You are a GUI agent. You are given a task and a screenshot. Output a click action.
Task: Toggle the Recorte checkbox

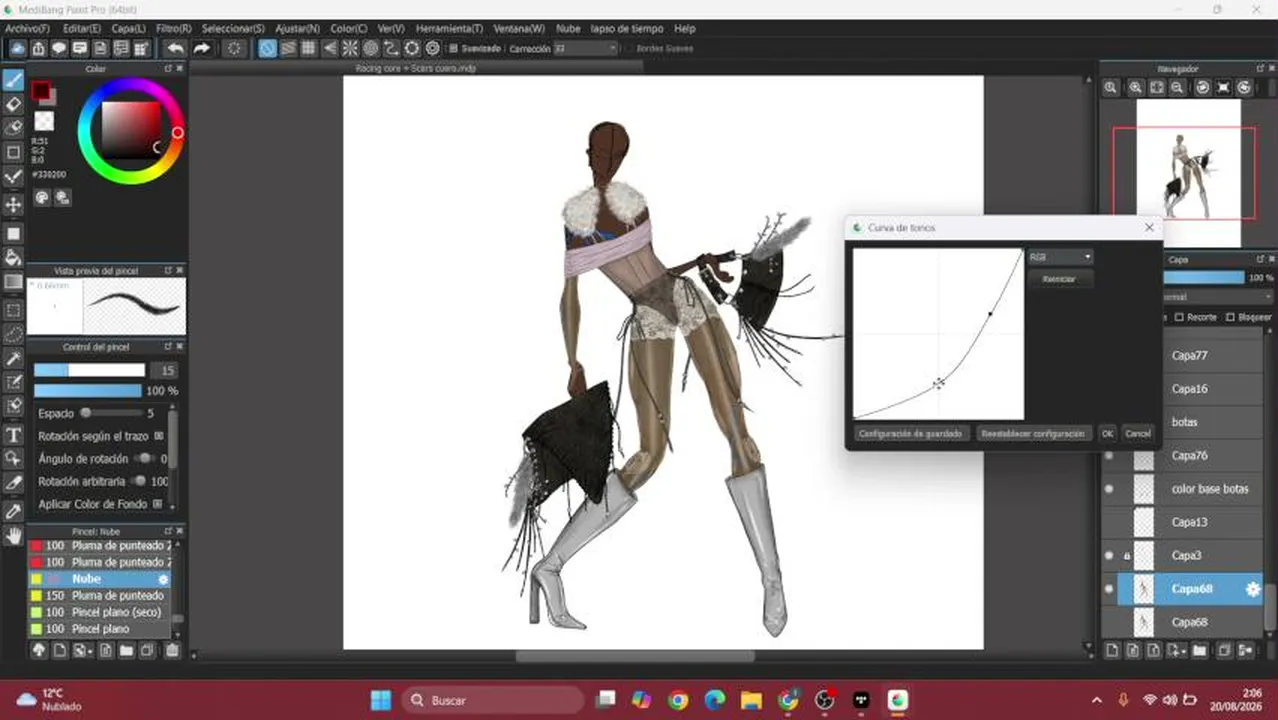pos(1179,317)
